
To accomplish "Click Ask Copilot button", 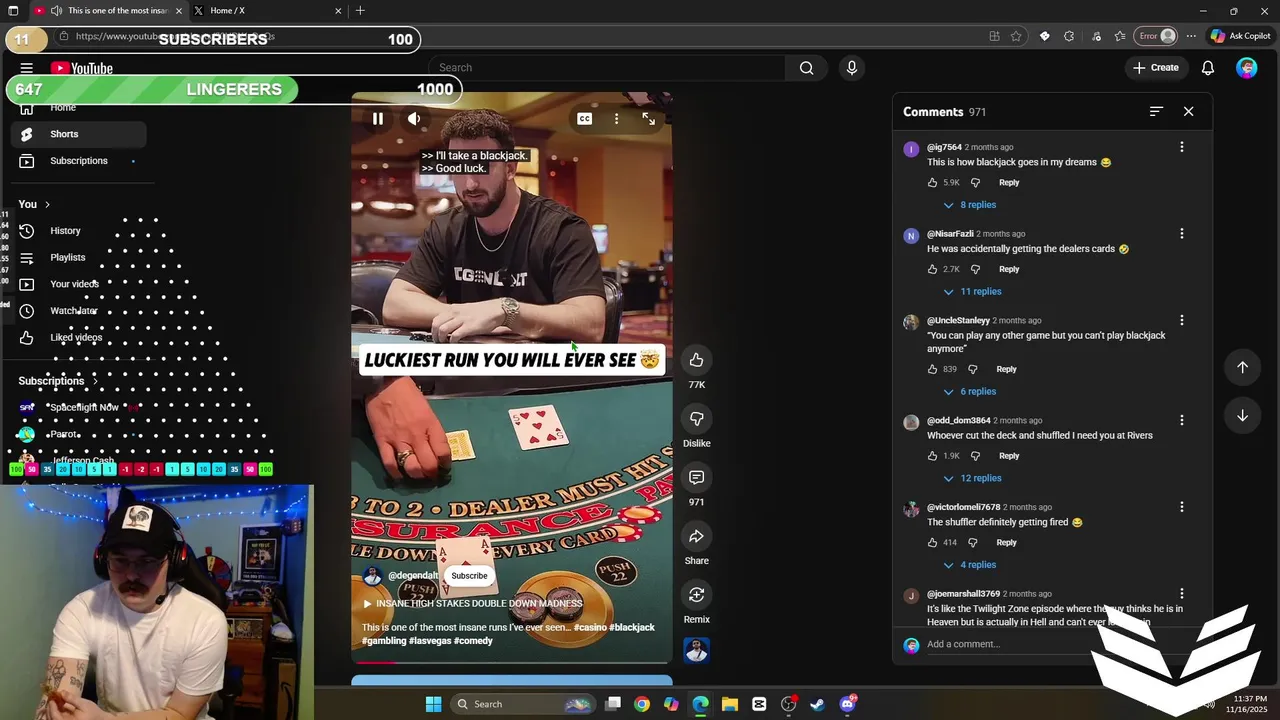I will pos(1240,36).
